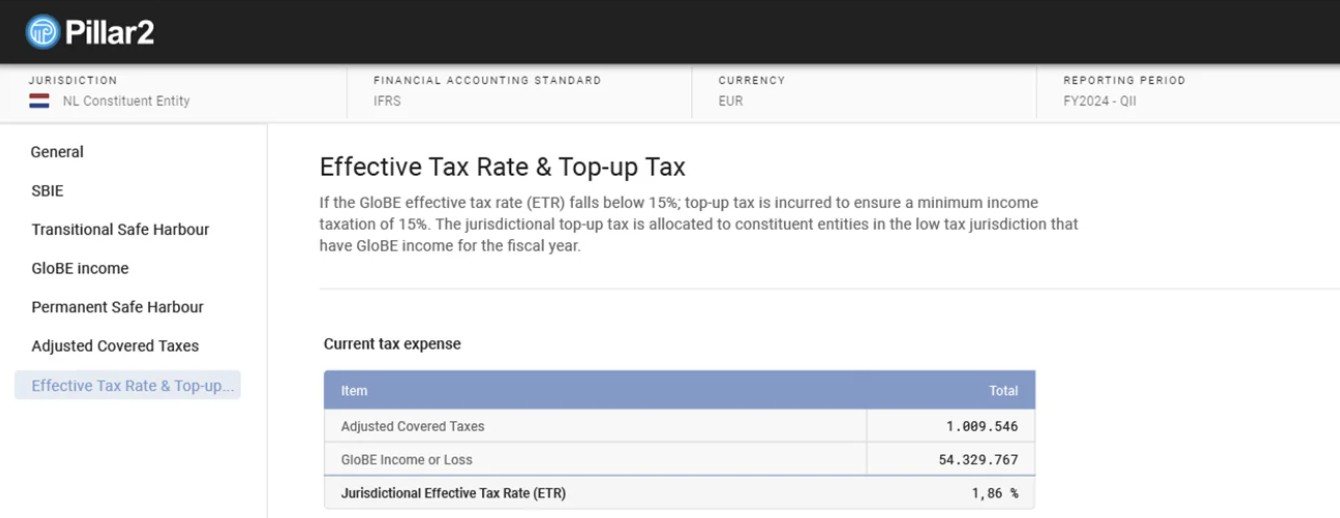The width and height of the screenshot is (1340, 518).
Task: Open the GloBE income section
Action: (x=80, y=268)
